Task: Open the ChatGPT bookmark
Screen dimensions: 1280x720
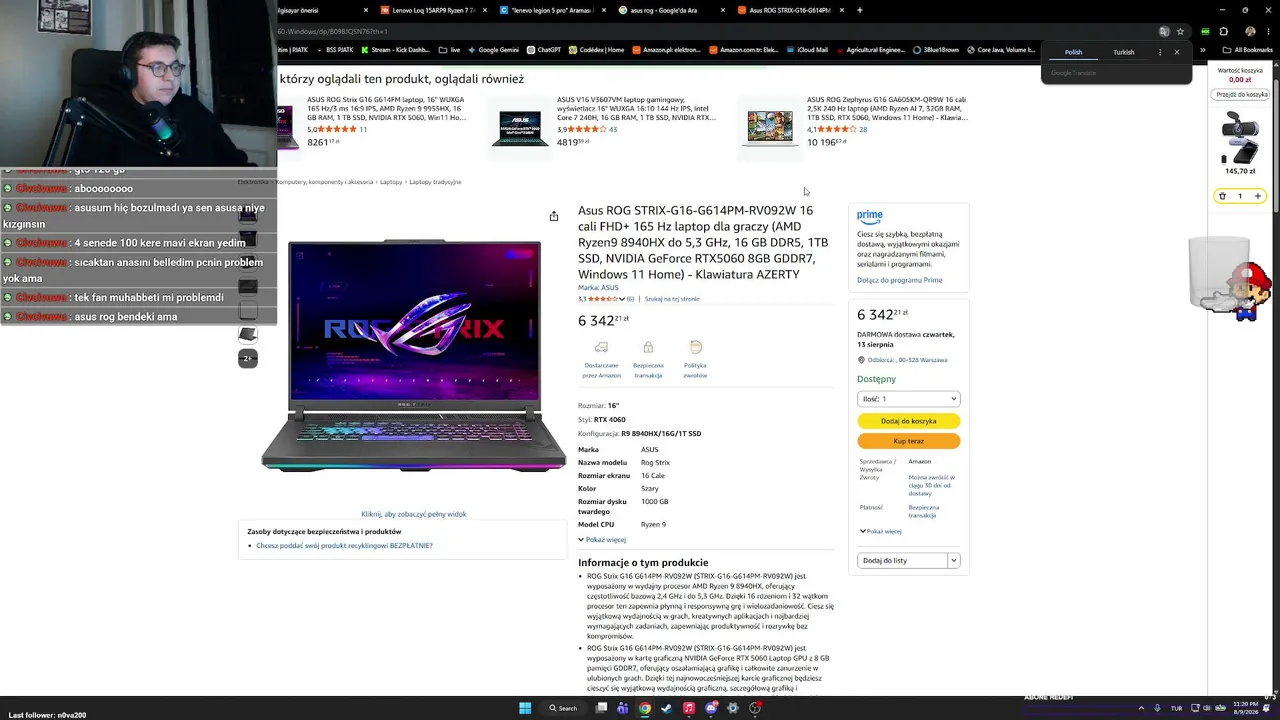Action: [x=544, y=50]
